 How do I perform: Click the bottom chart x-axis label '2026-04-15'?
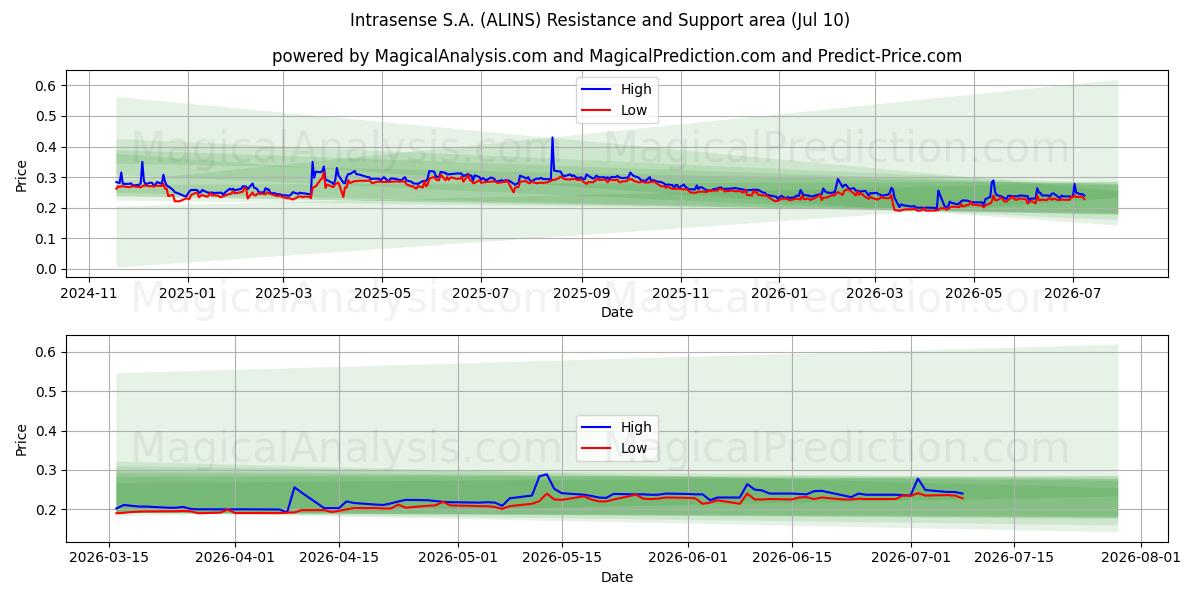tap(339, 559)
